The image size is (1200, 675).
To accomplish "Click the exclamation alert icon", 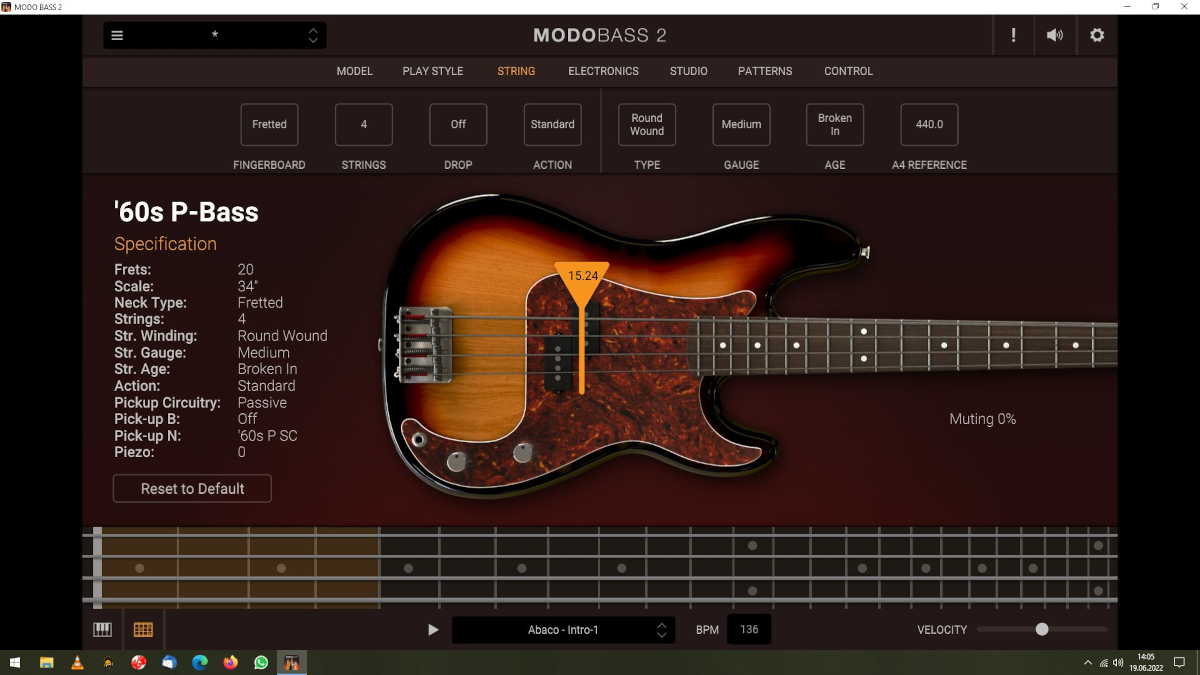I will (x=1013, y=36).
